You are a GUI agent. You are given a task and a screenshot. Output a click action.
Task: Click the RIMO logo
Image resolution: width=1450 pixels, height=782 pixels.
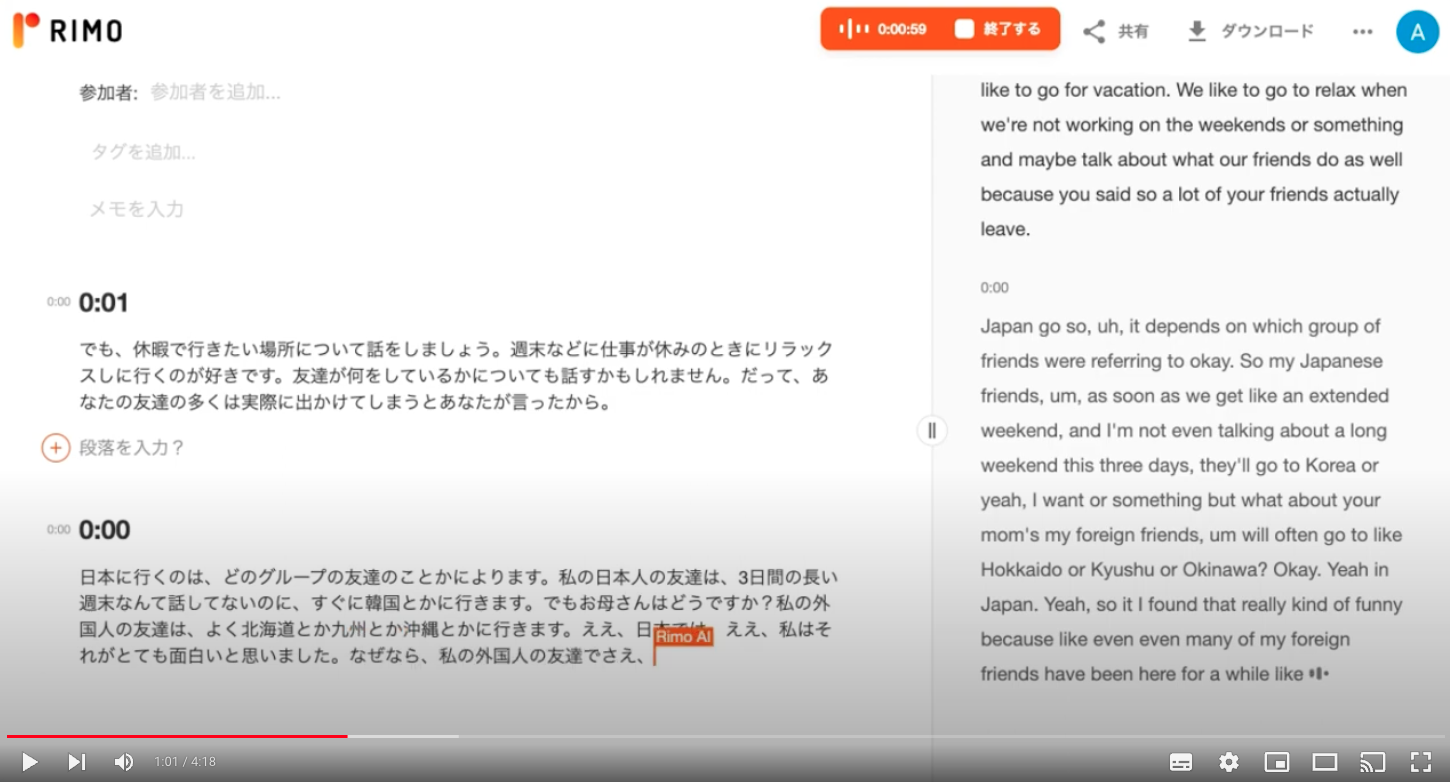(x=66, y=30)
